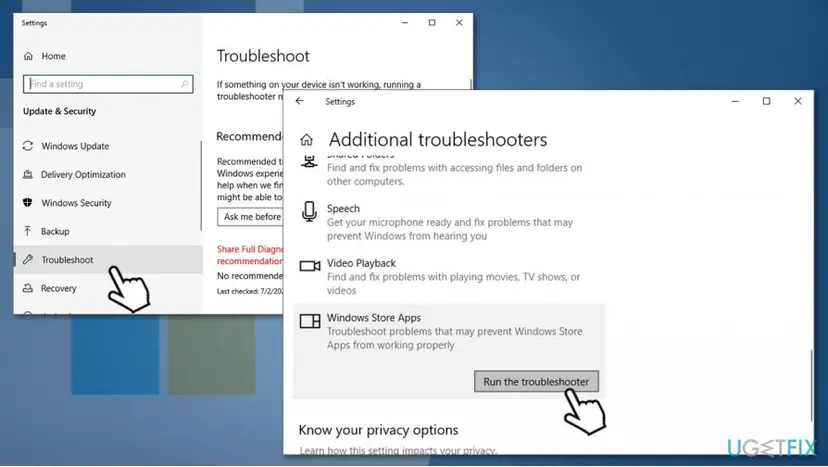Click the Windows Security shield icon

28,202
